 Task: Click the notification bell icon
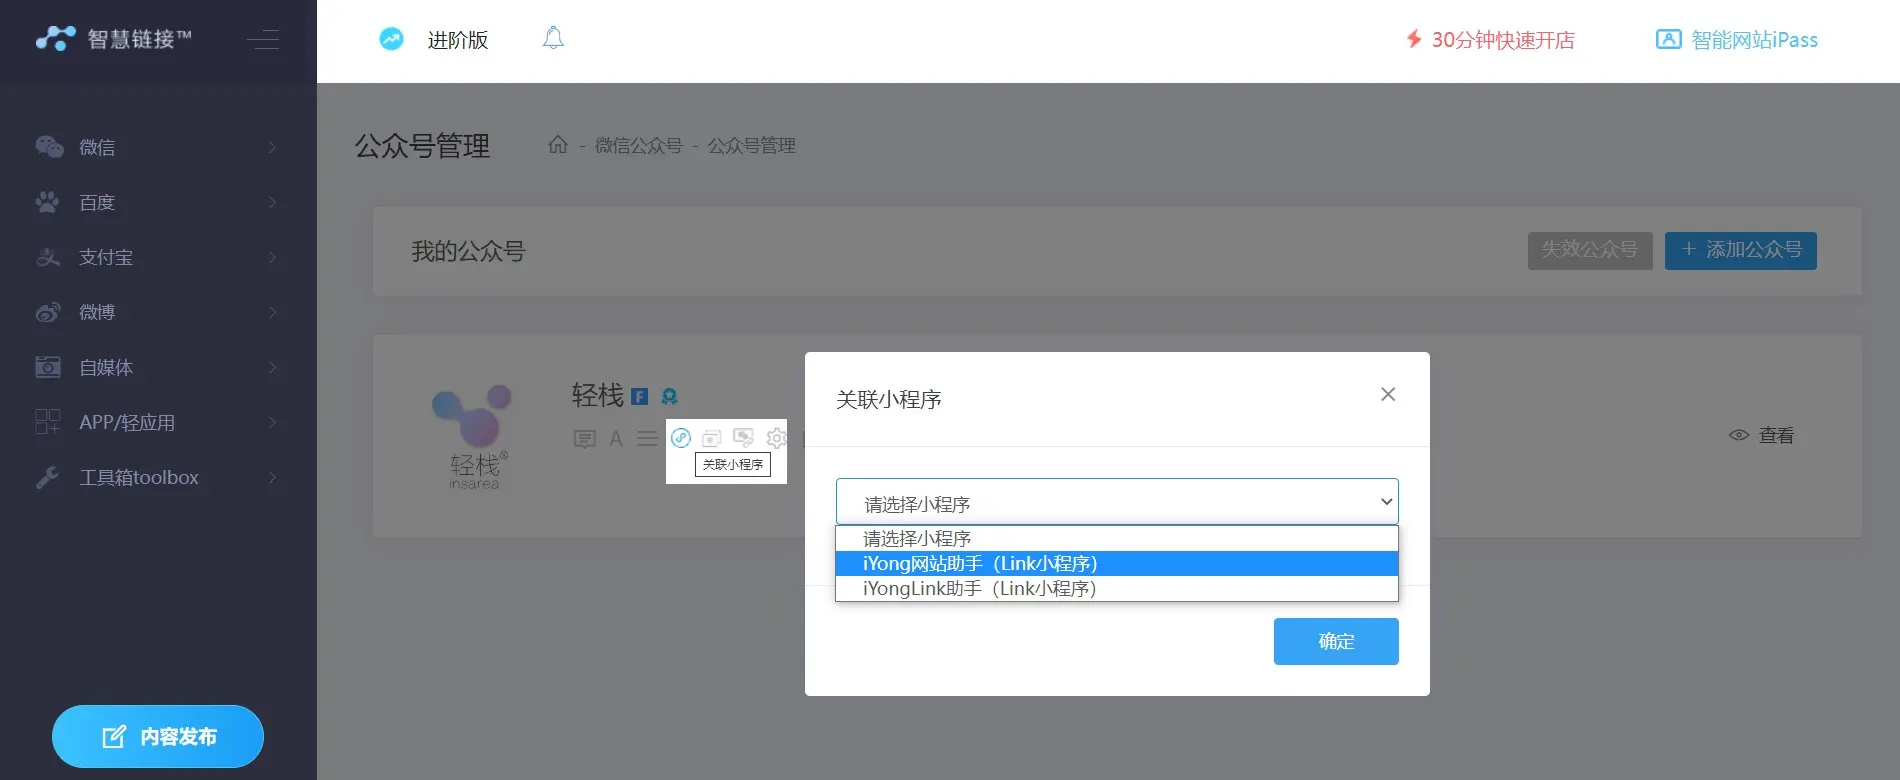pyautogui.click(x=553, y=39)
